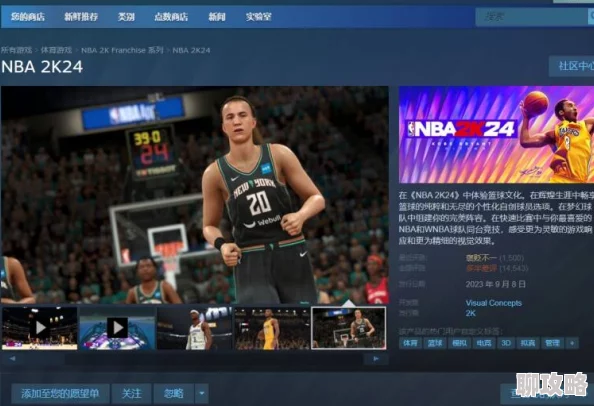594x406 pixels.
Task: Click the NBA 2K24 breadcrumb link
Action: [x=191, y=50]
